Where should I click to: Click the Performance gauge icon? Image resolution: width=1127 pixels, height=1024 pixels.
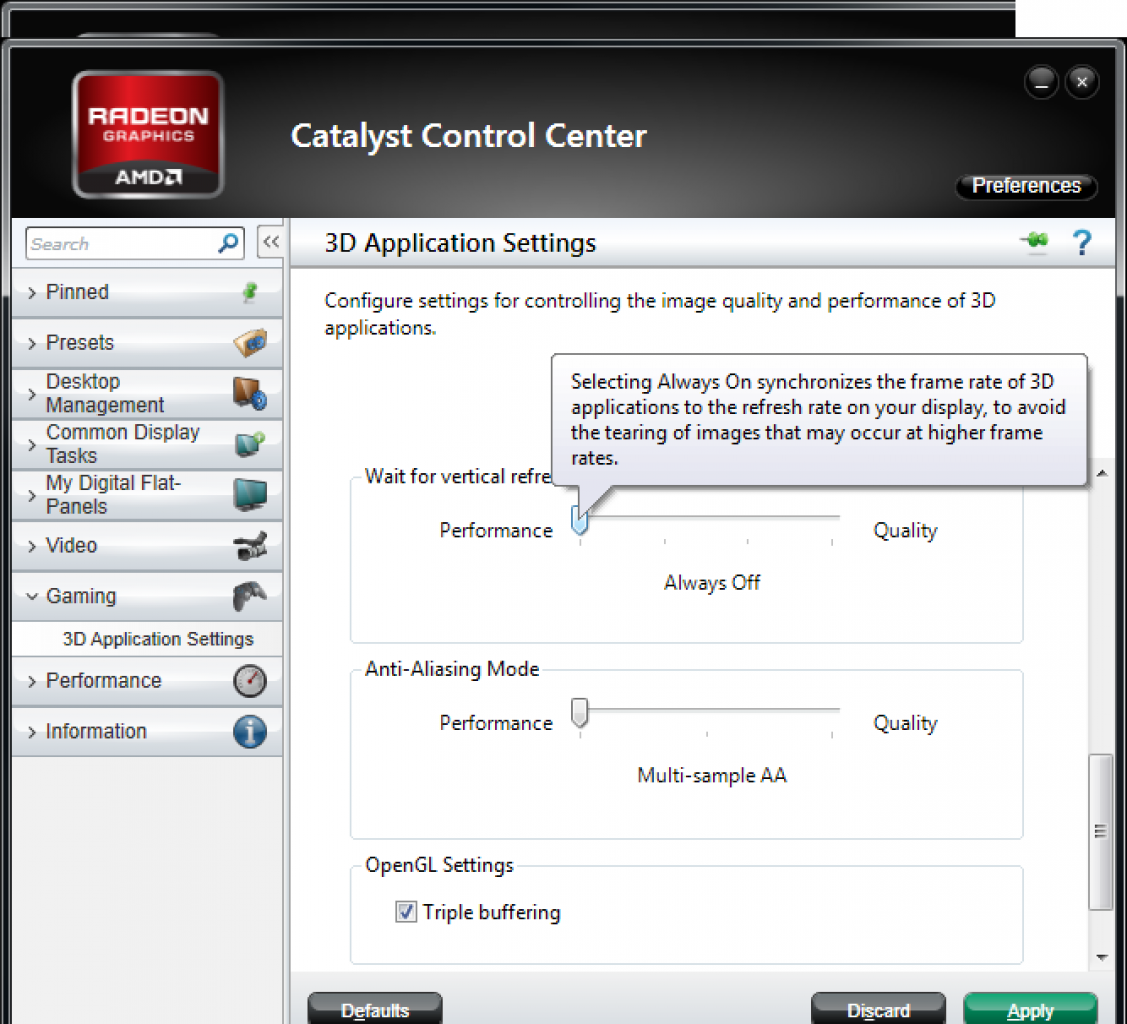coord(249,681)
